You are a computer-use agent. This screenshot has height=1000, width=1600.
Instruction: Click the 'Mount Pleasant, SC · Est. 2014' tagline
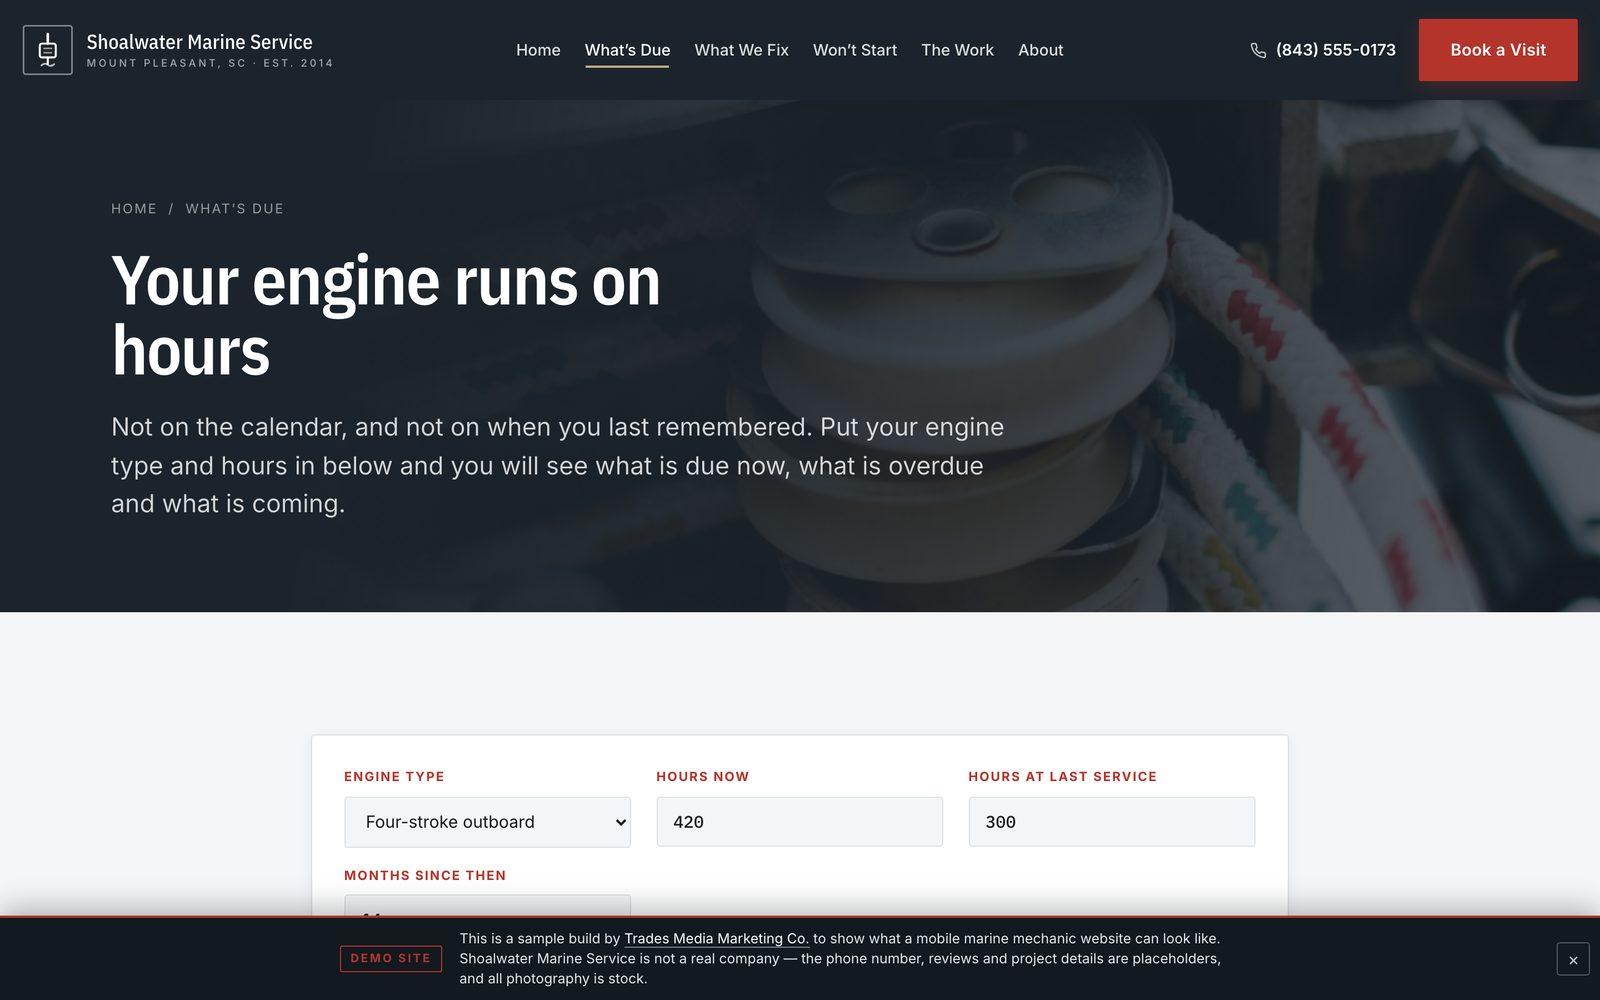pos(210,63)
